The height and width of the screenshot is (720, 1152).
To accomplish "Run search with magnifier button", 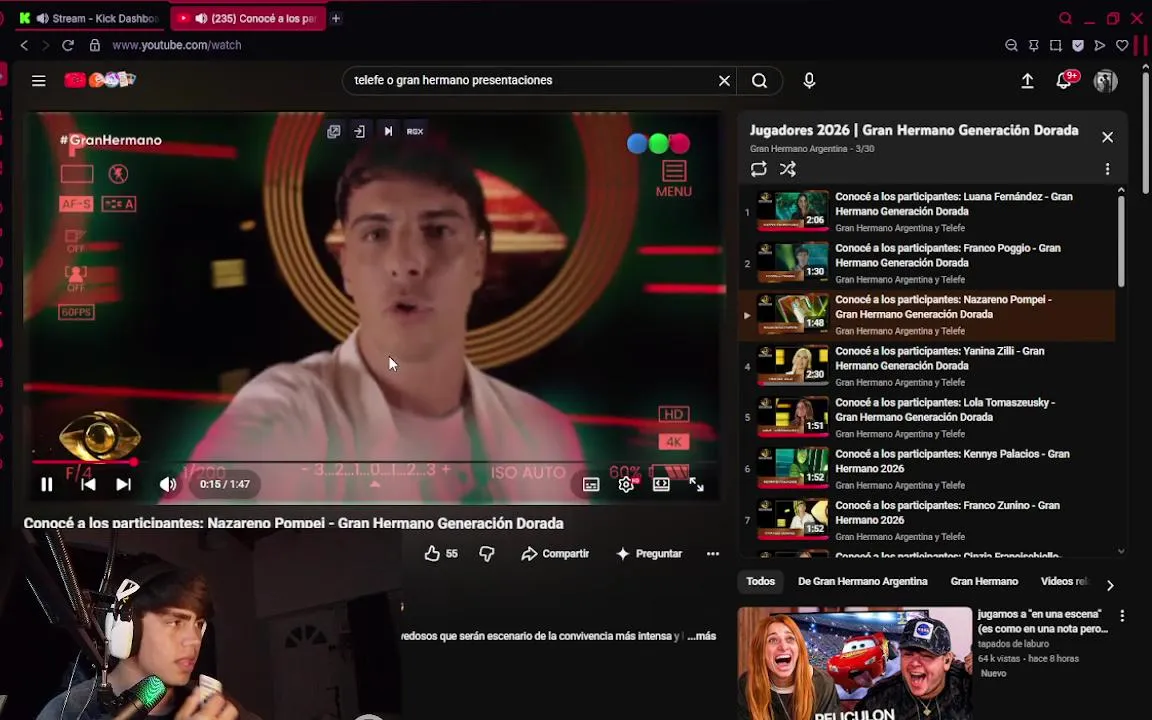I will click(x=760, y=81).
